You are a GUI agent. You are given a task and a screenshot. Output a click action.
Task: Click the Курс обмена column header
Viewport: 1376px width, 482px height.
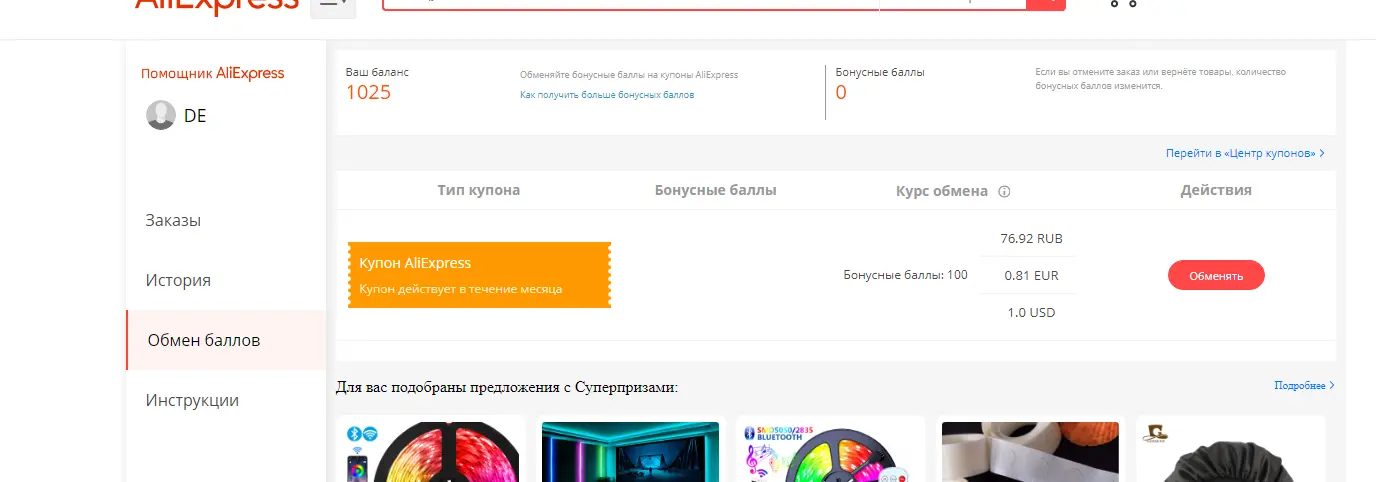point(942,191)
